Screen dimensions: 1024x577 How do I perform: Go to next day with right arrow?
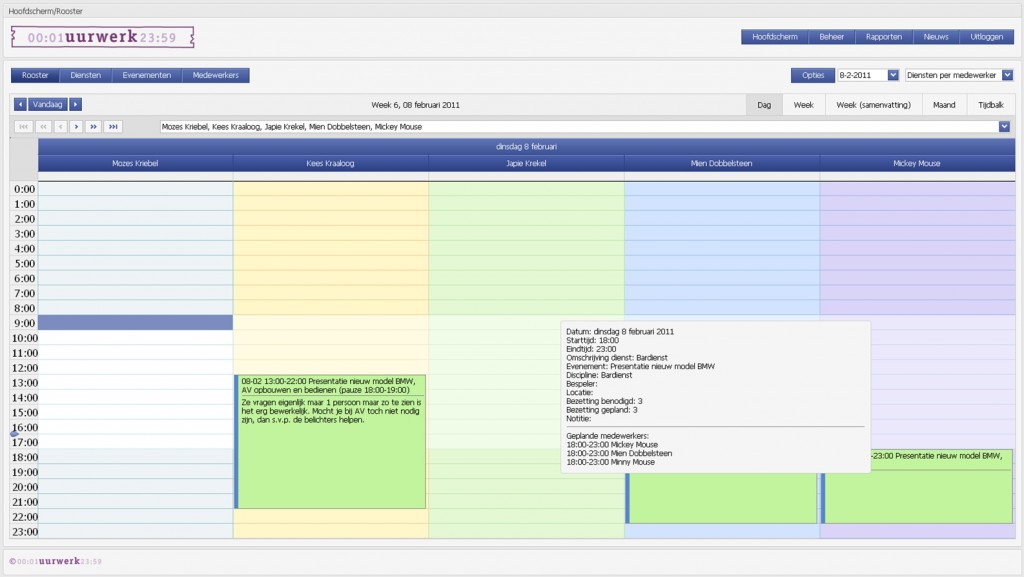click(76, 104)
